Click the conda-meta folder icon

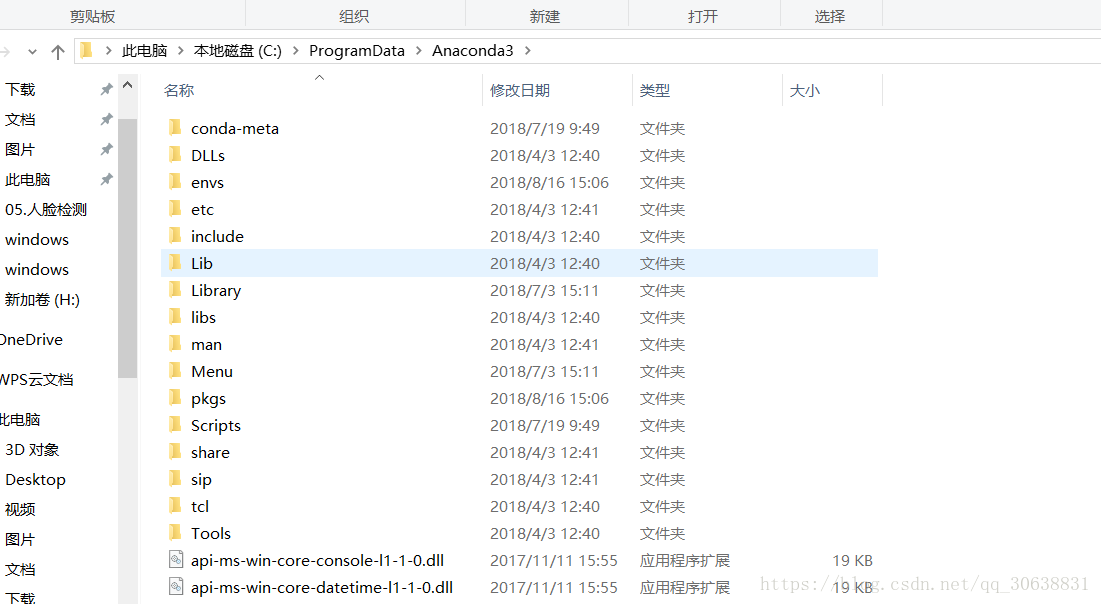[175, 128]
